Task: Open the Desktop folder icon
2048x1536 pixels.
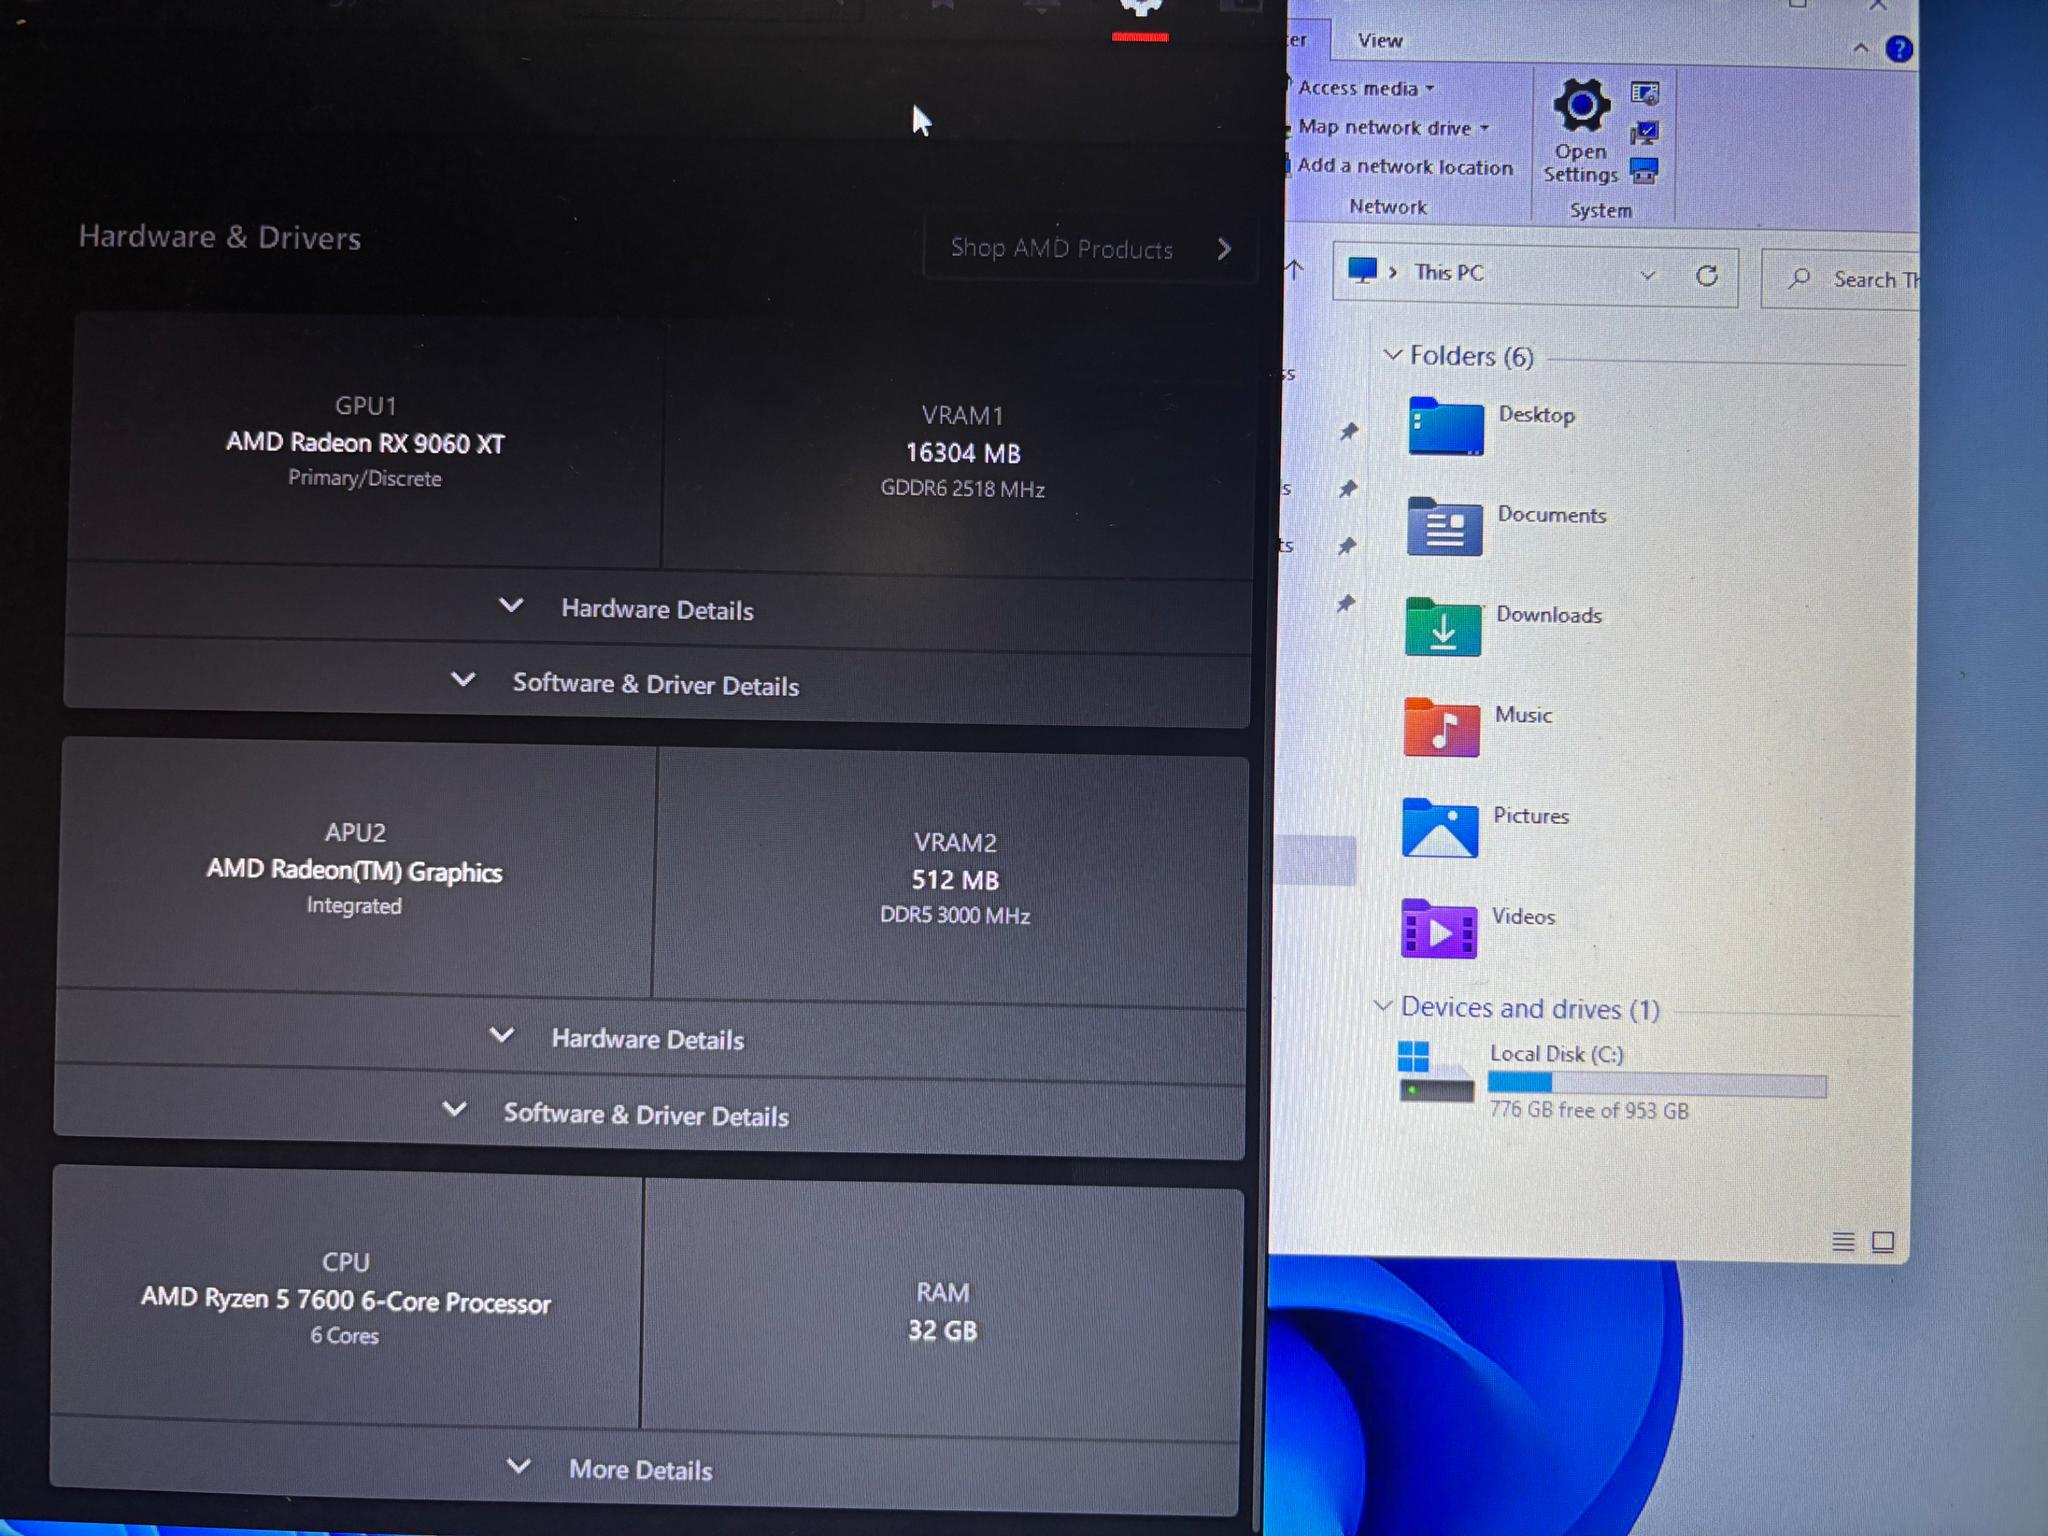Action: [1445, 426]
